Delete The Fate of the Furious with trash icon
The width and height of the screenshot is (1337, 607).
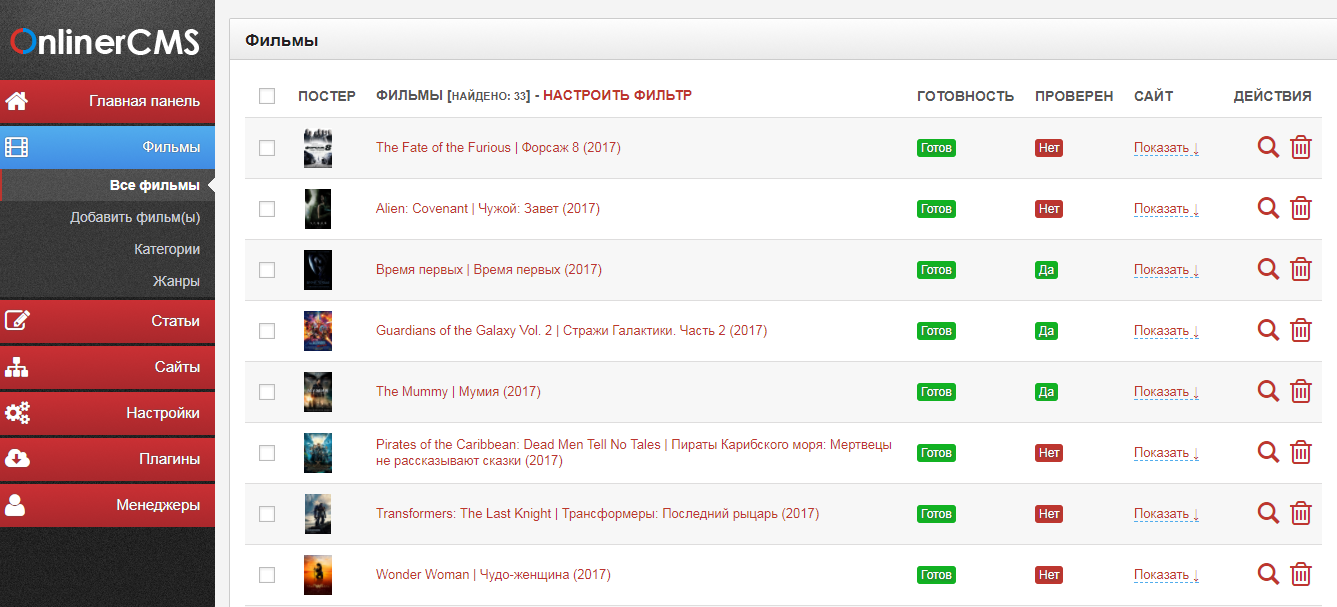click(1301, 148)
